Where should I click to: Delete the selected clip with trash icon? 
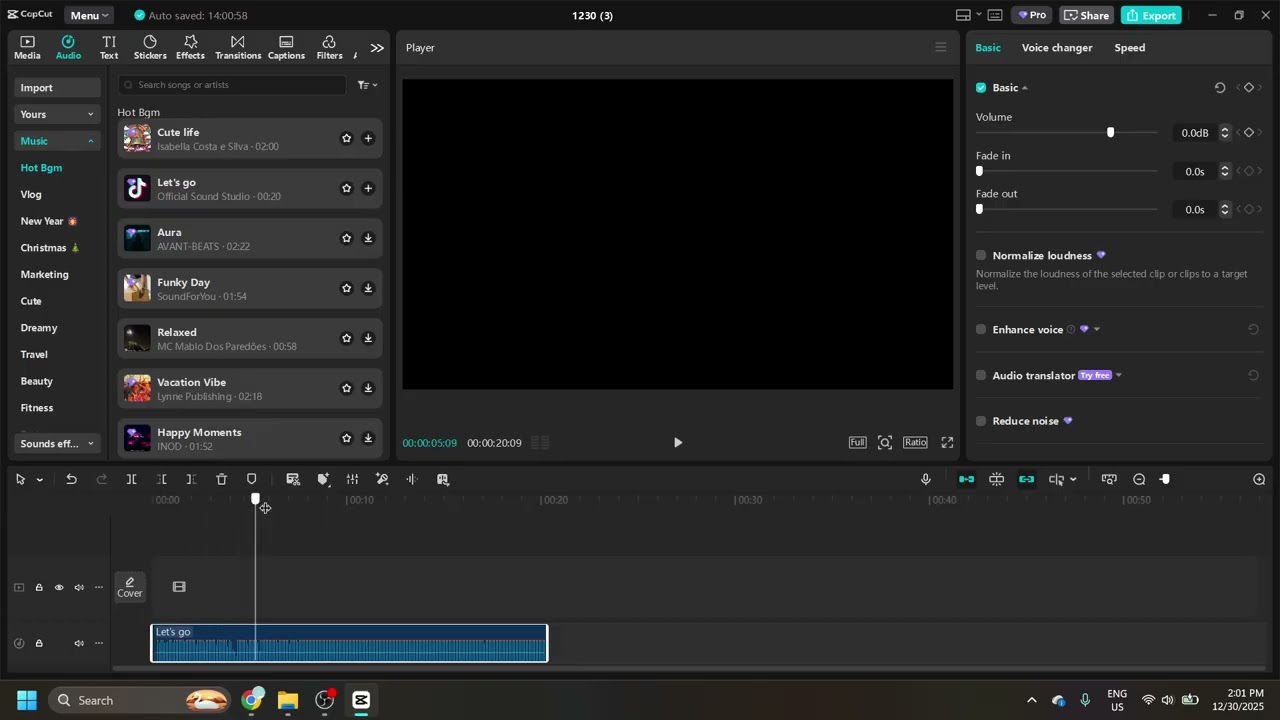tap(222, 480)
